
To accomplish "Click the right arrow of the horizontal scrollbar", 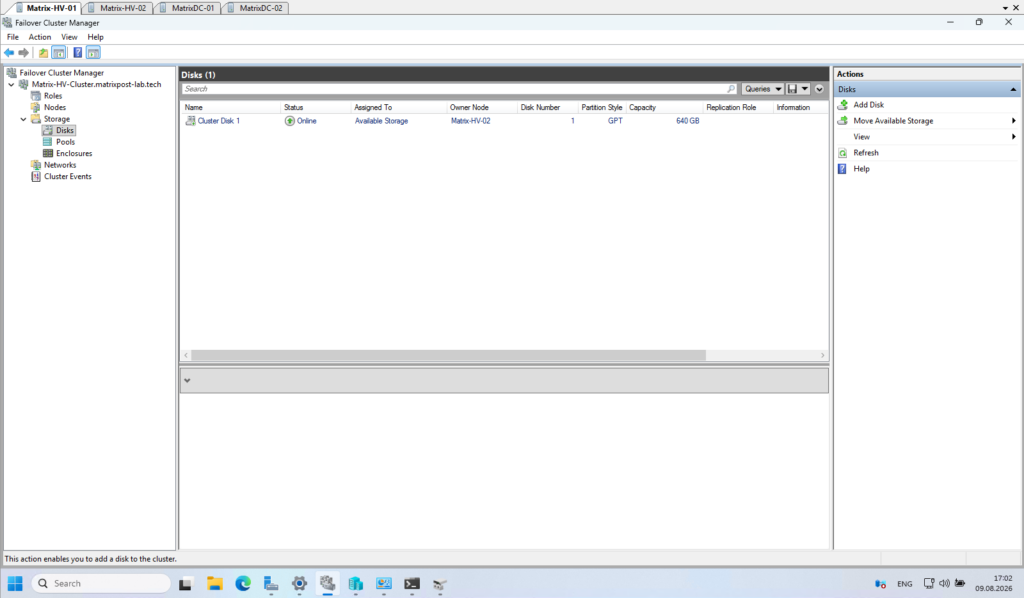I will [822, 355].
